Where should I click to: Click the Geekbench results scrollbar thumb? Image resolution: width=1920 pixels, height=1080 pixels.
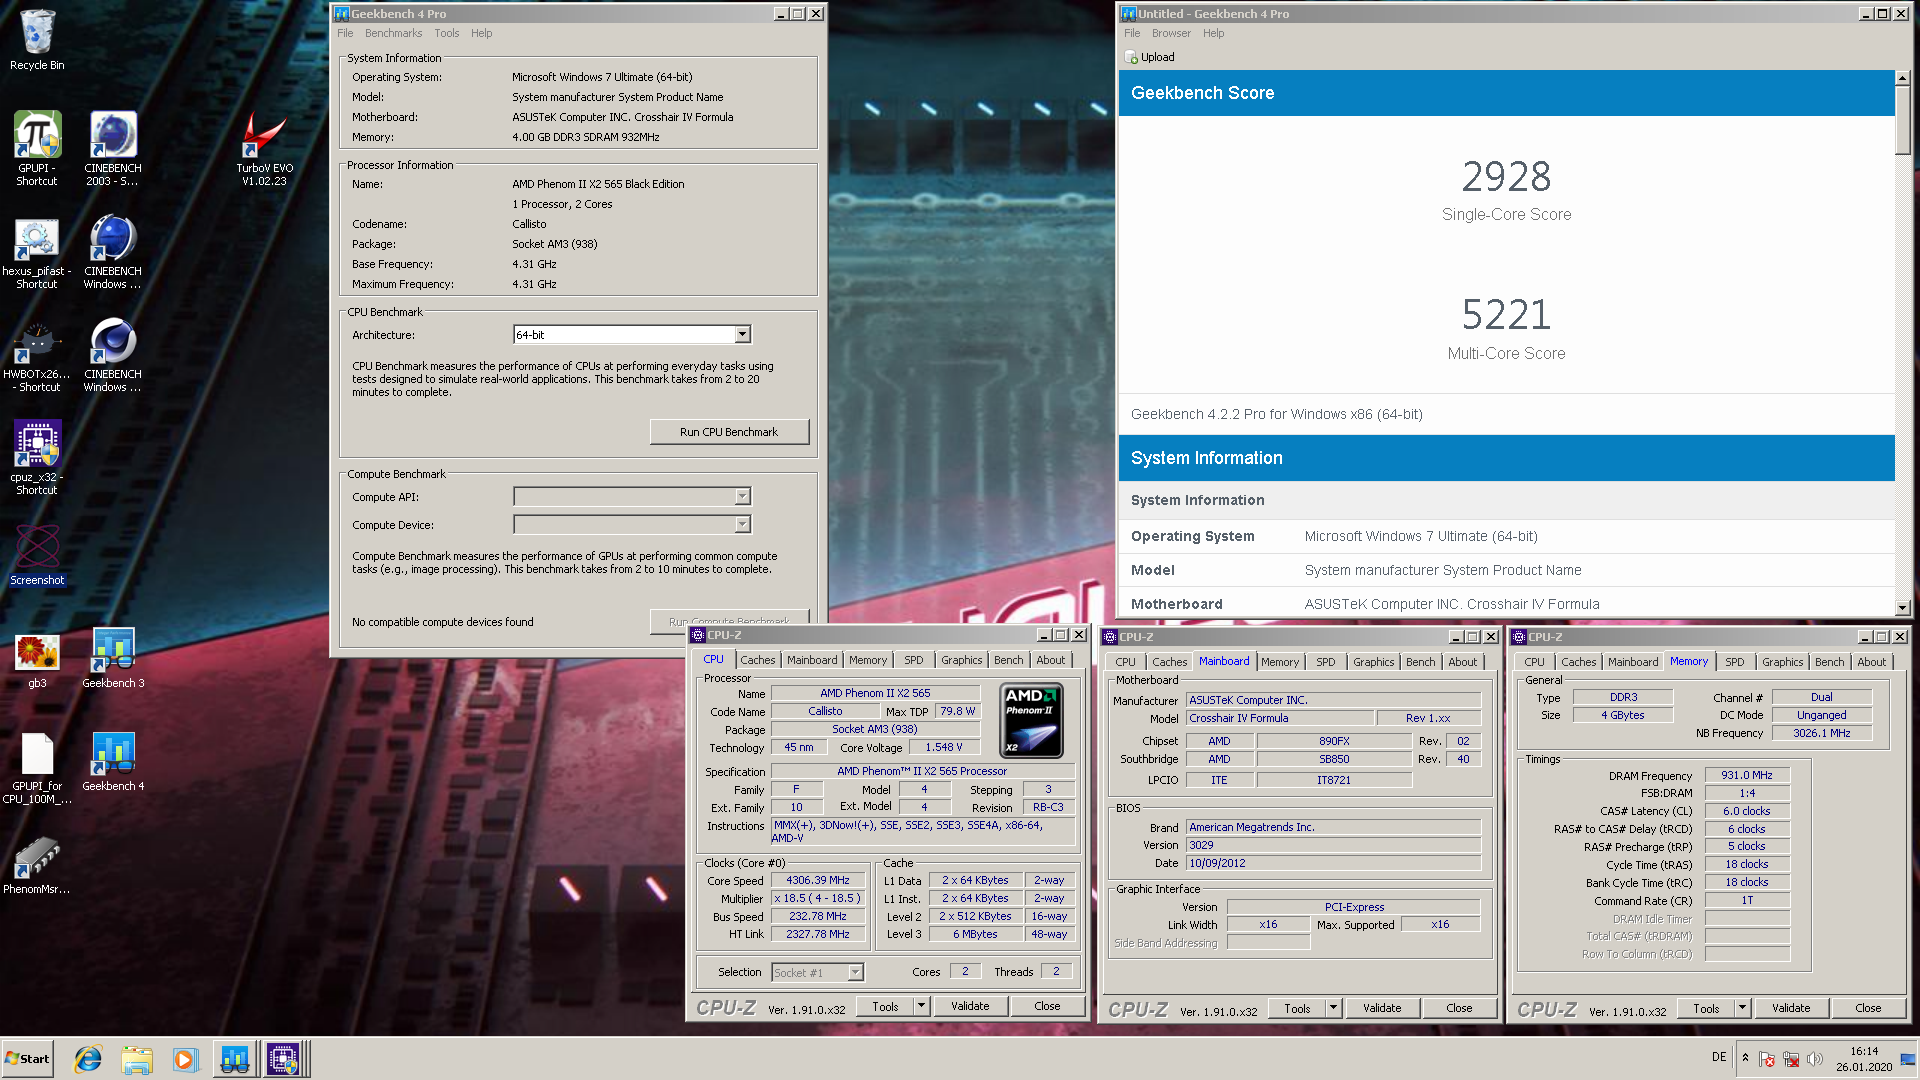point(1902,121)
